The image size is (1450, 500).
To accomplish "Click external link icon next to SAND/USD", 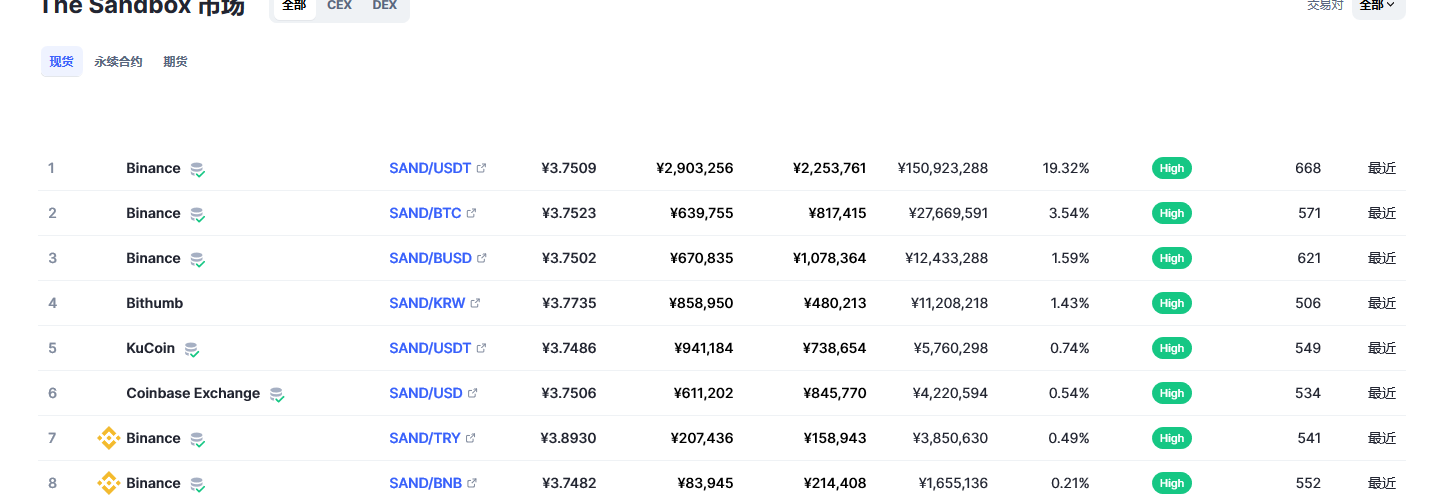I will pyautogui.click(x=472, y=393).
